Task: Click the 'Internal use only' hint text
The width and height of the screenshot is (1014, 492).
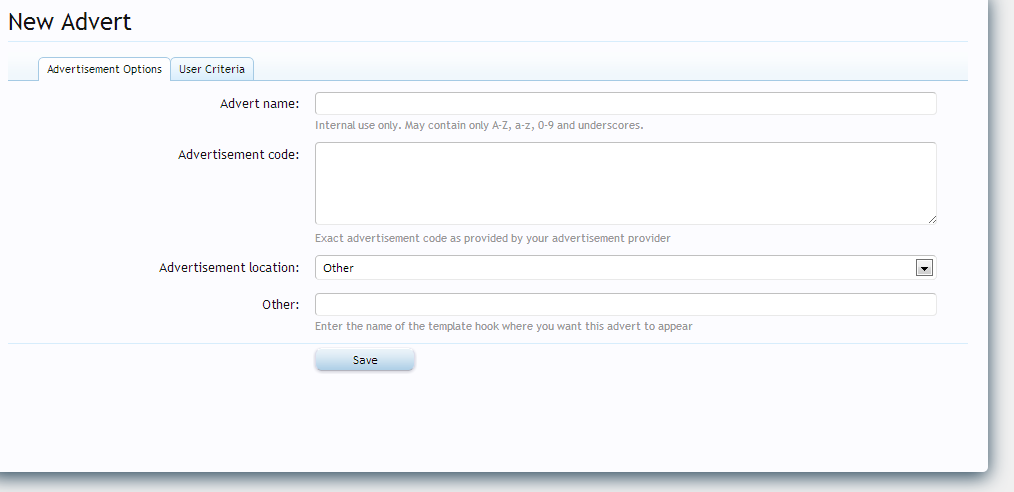Action: (x=478, y=126)
